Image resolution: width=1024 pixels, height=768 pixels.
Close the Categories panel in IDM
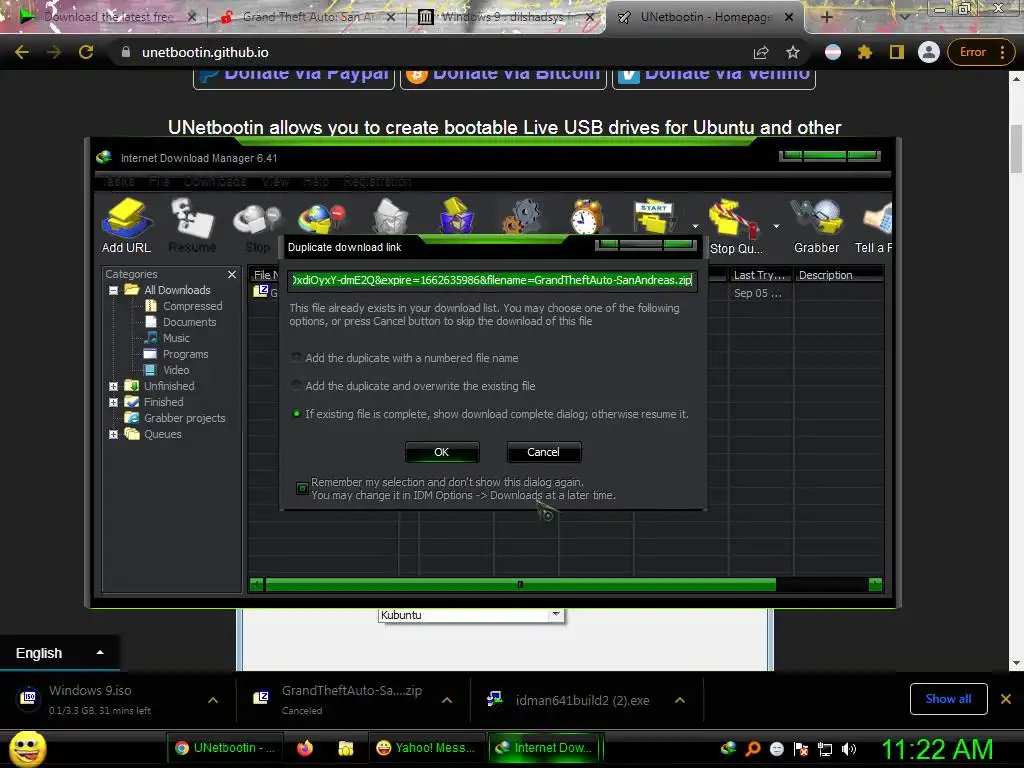[x=232, y=274]
